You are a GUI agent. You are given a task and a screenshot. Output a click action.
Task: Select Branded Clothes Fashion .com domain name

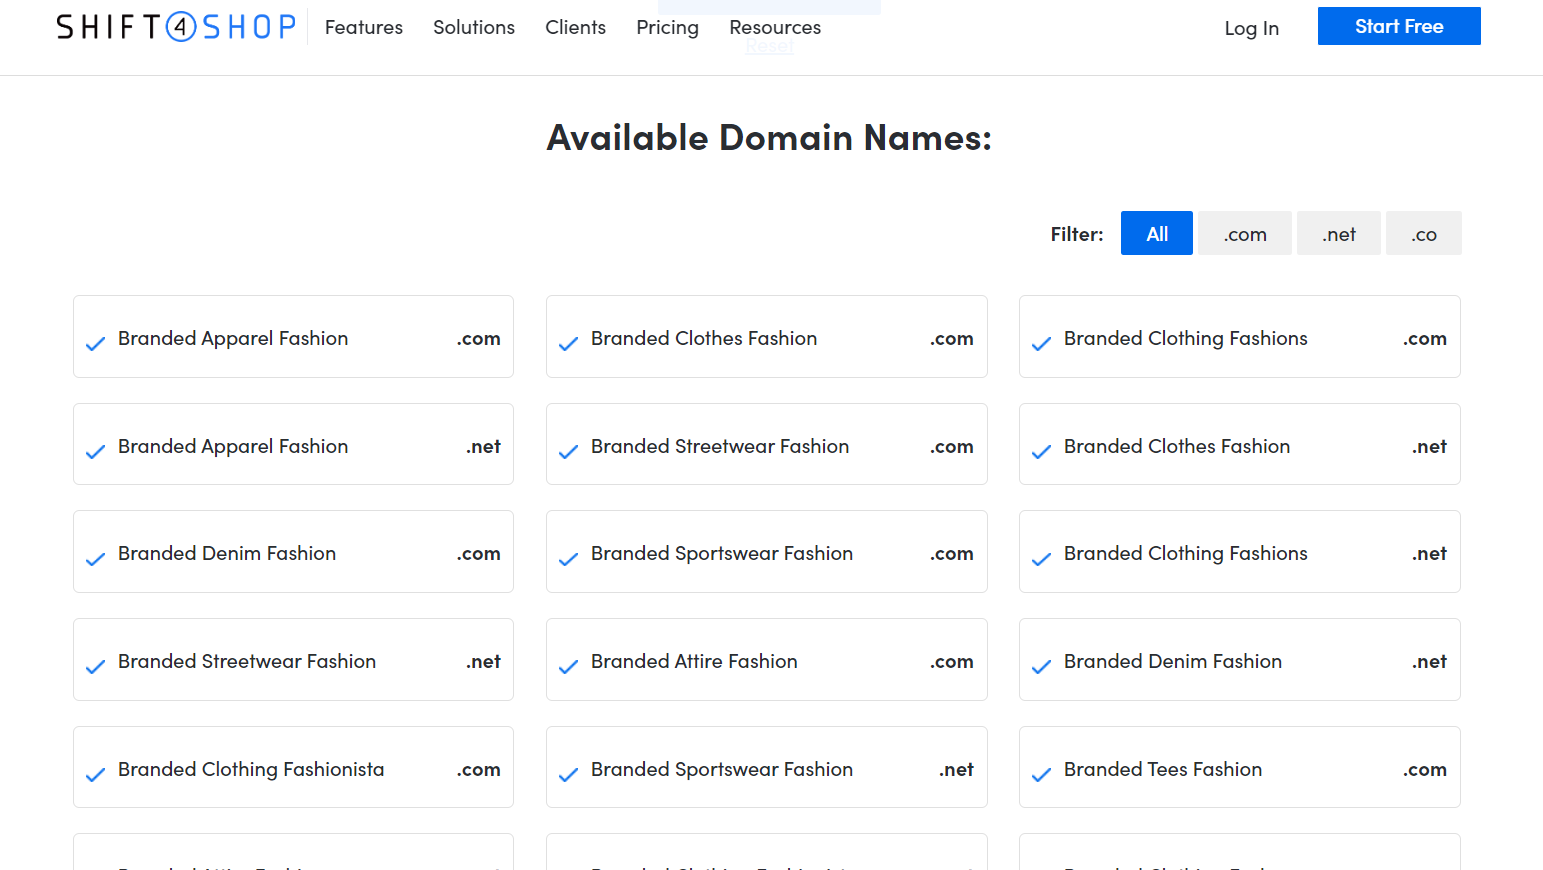pyautogui.click(x=767, y=336)
